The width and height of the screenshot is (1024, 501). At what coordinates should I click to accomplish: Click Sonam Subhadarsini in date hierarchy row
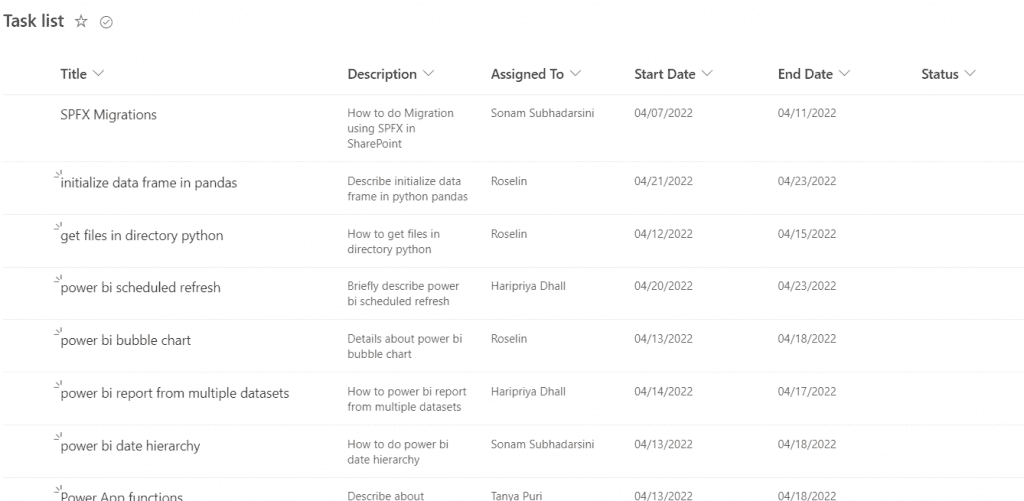point(543,444)
